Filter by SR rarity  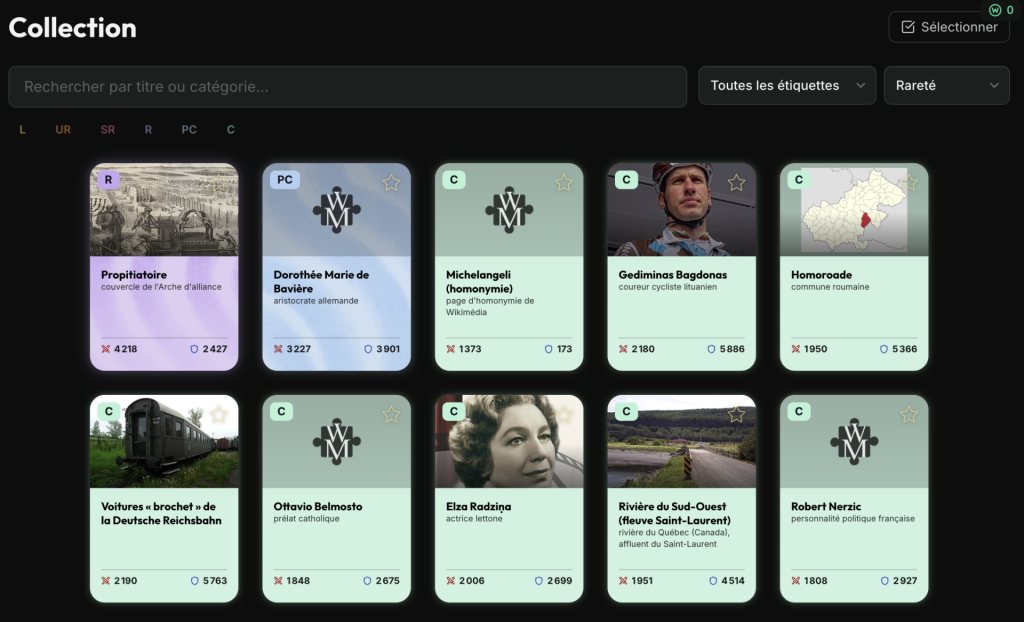[108, 129]
